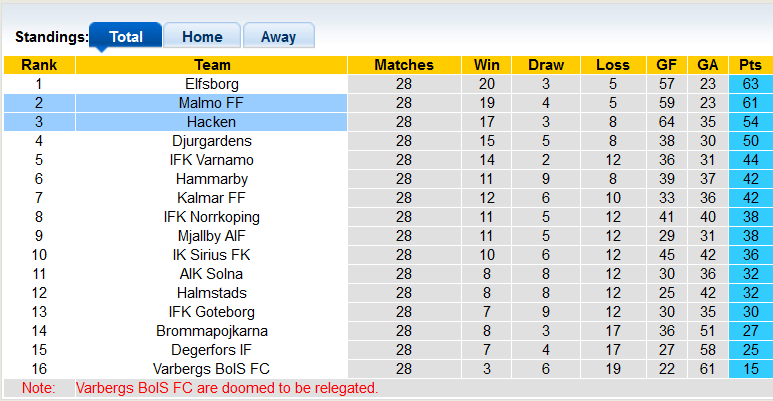Click the Hammarby team name
The height and width of the screenshot is (401, 773).
(211, 179)
